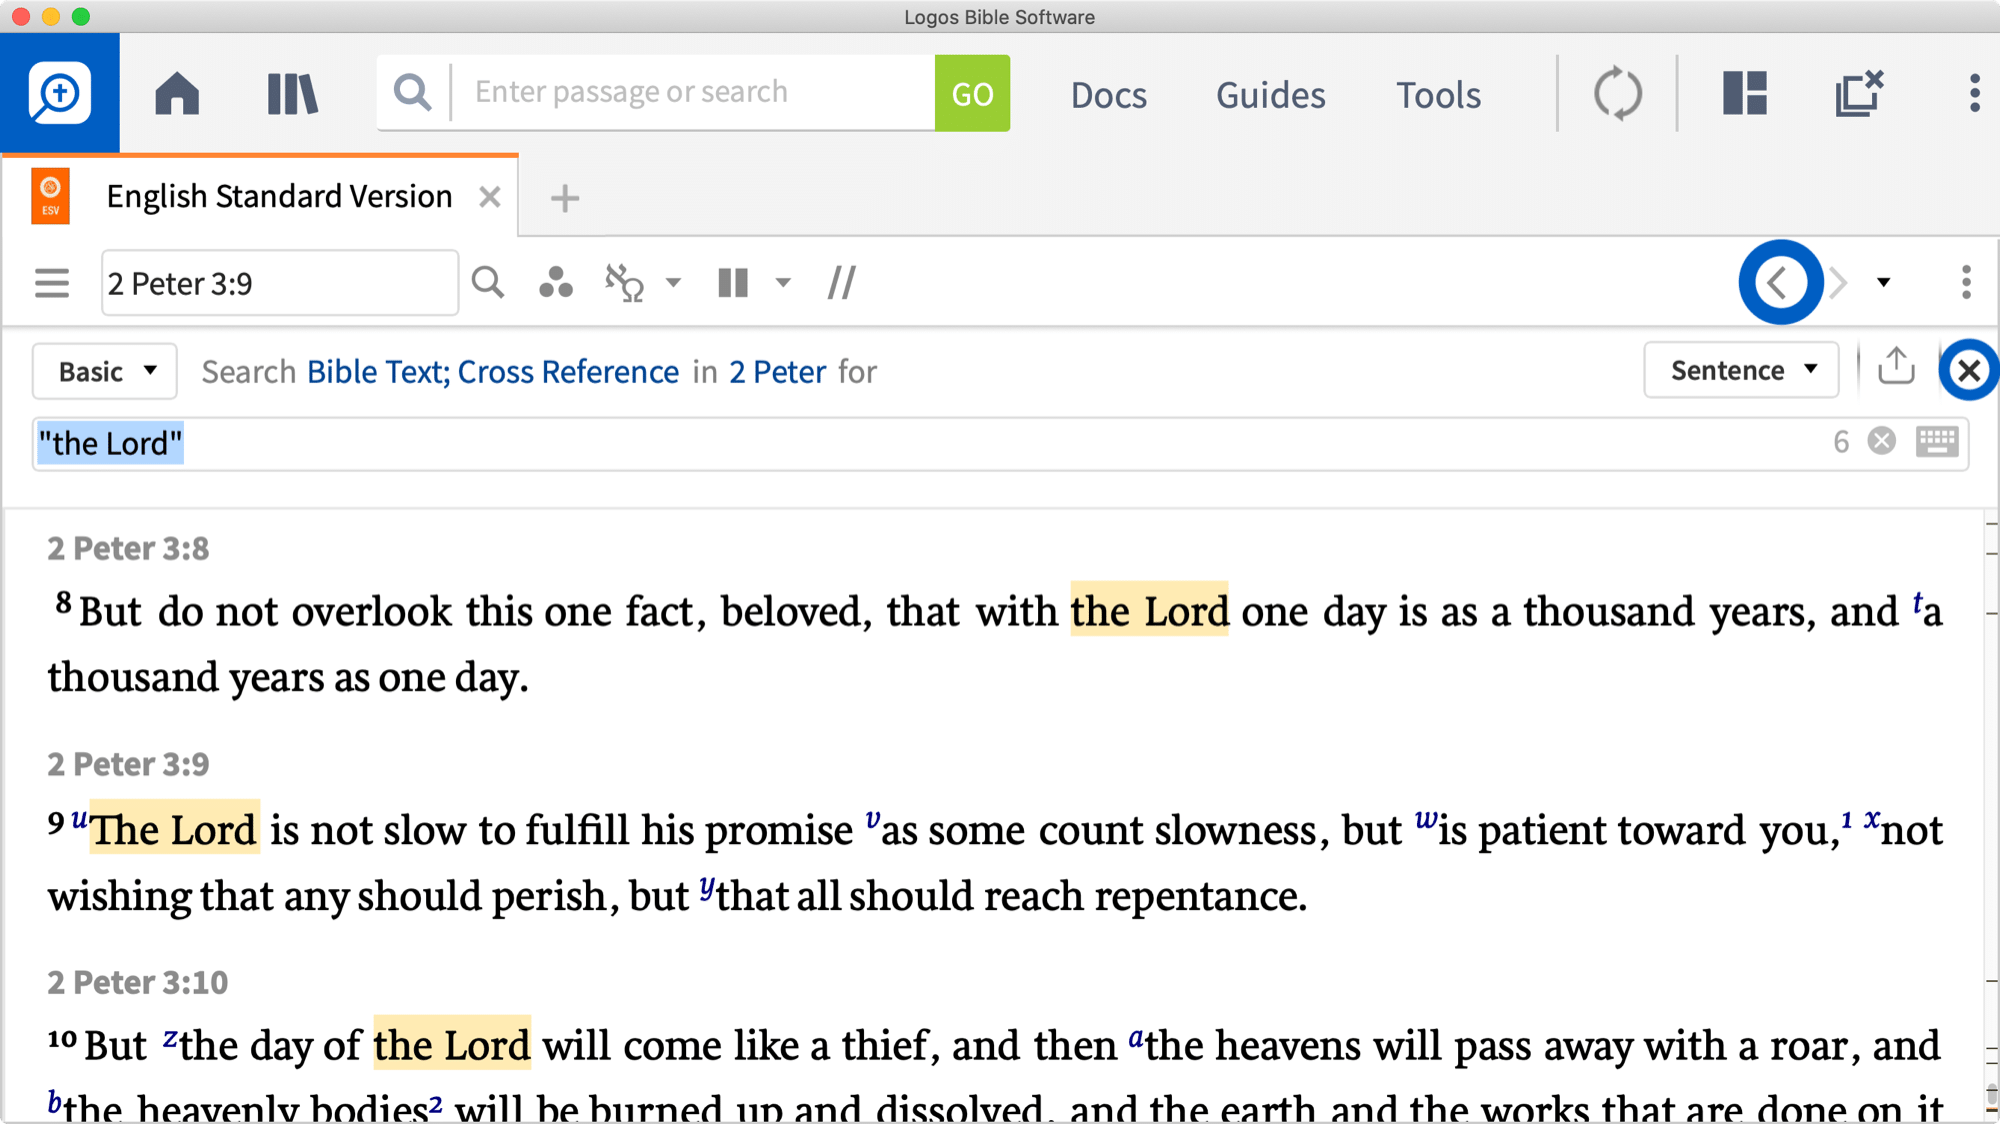The width and height of the screenshot is (2000, 1124).
Task: Expand the interlinear options dropdown arrow
Action: (673, 283)
